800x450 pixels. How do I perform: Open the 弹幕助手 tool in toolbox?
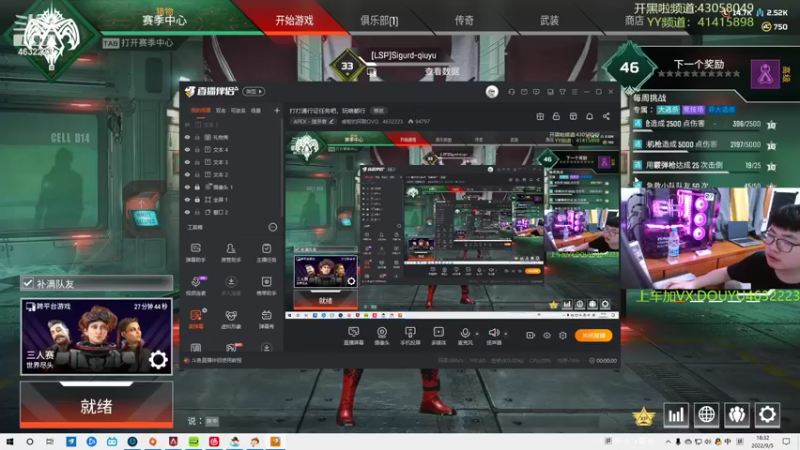click(195, 252)
